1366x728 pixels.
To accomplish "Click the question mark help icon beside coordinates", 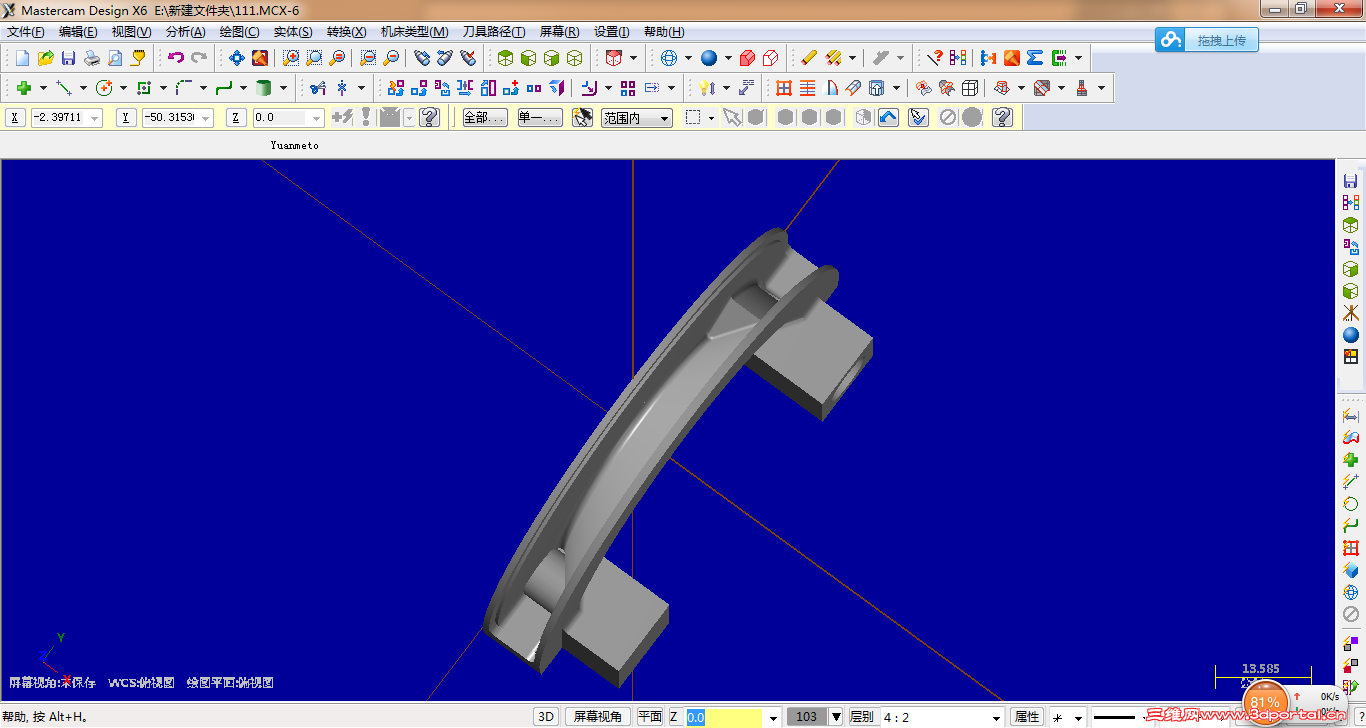I will click(x=430, y=118).
